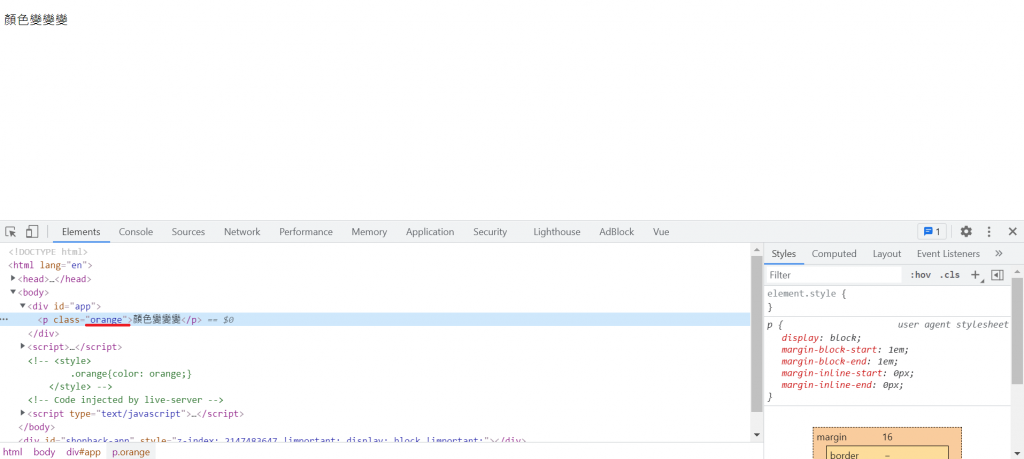This screenshot has width=1024, height=459.
Task: Click margin-block-start: 1em declaration
Action: point(845,349)
